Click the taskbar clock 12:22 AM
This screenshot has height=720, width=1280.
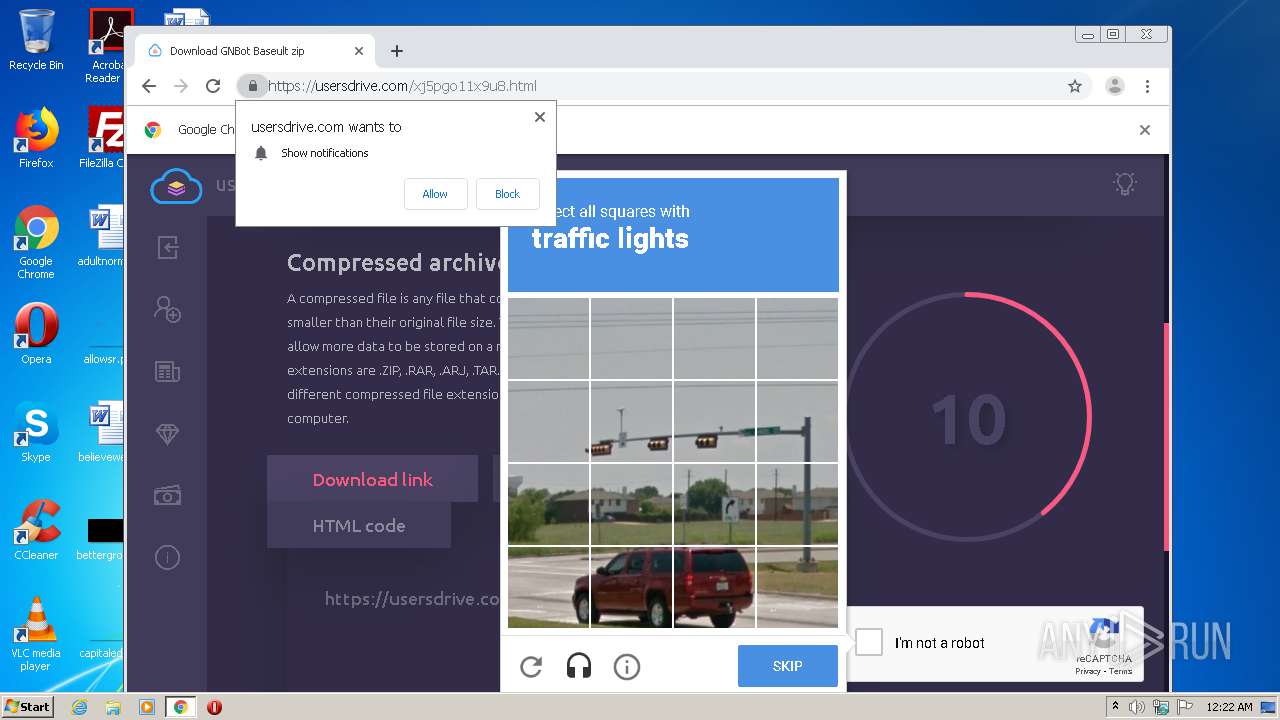tap(1229, 707)
